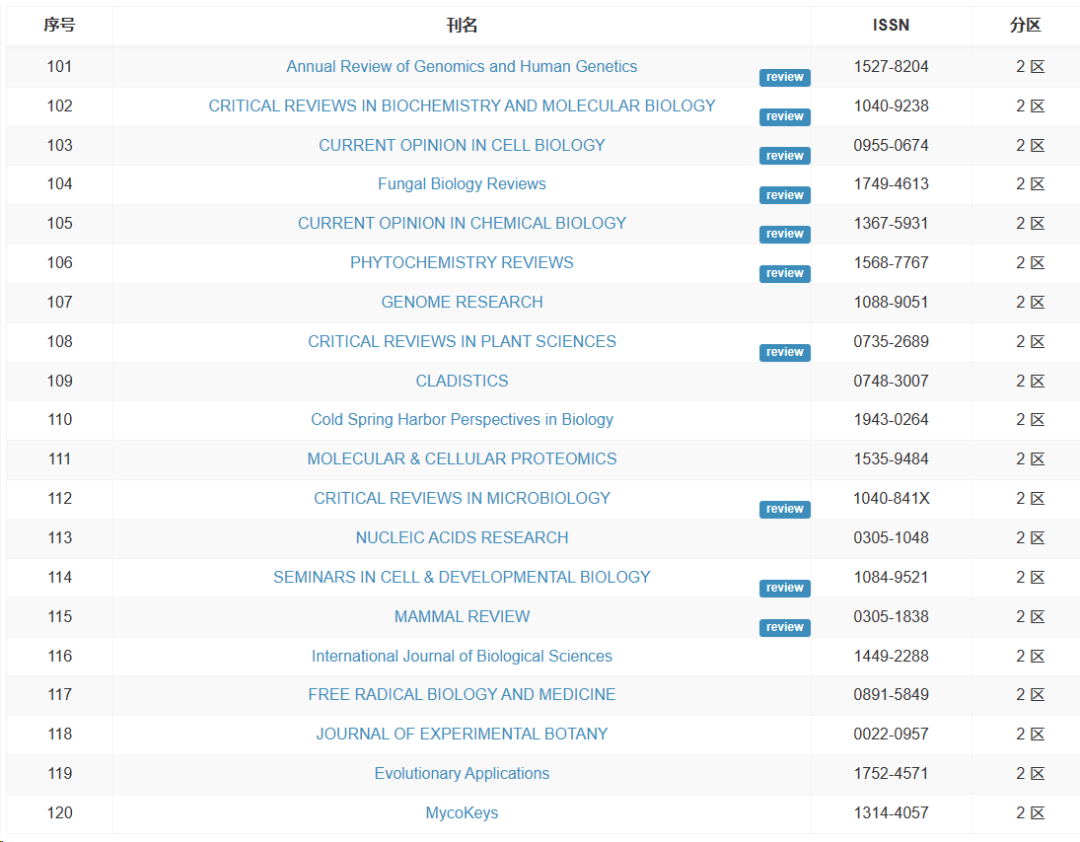This screenshot has height=842, width=1080.
Task: Click serial number 113 cell
Action: [59, 537]
